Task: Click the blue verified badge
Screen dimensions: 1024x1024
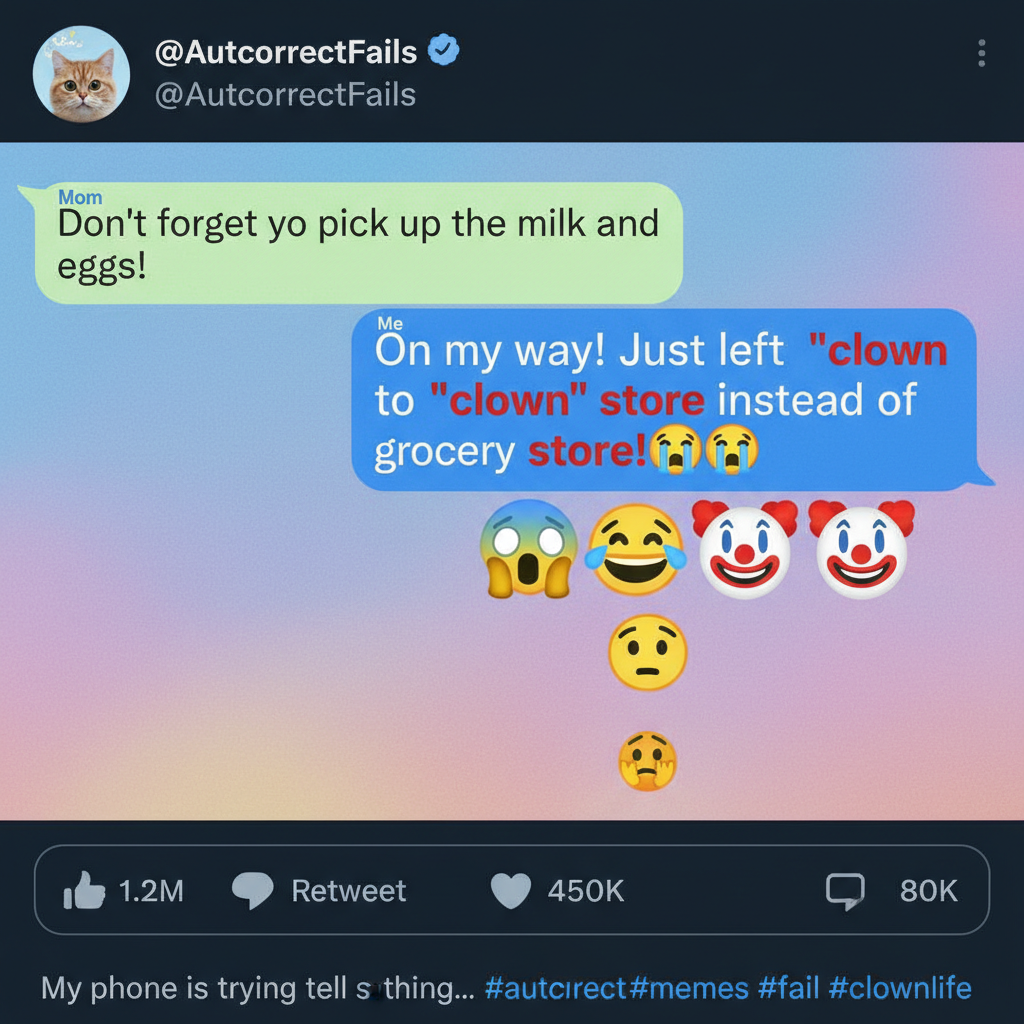Action: [x=443, y=50]
